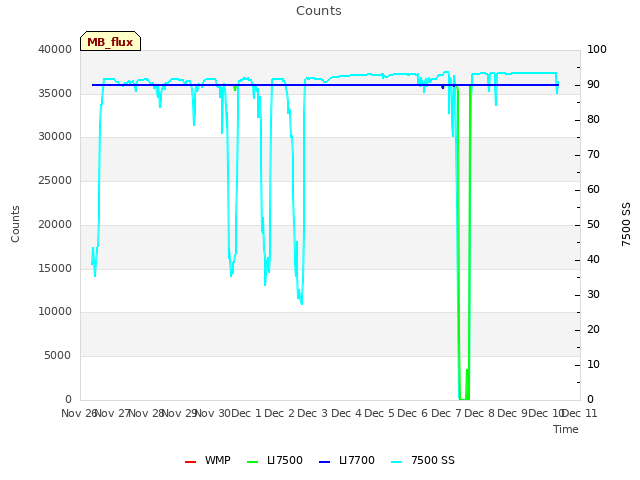This screenshot has height=480, width=640.
Task: Click the 30 tick on the right axis
Action: pyautogui.click(x=593, y=294)
